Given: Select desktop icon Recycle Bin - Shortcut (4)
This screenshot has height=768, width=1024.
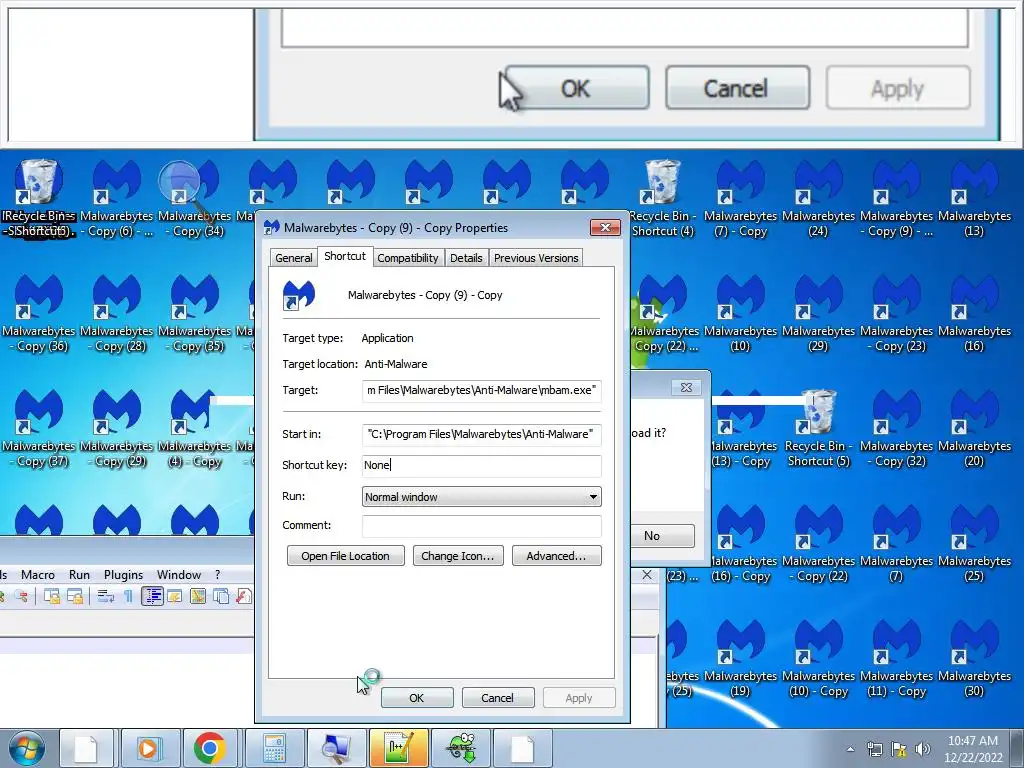Looking at the screenshot, I should [663, 199].
